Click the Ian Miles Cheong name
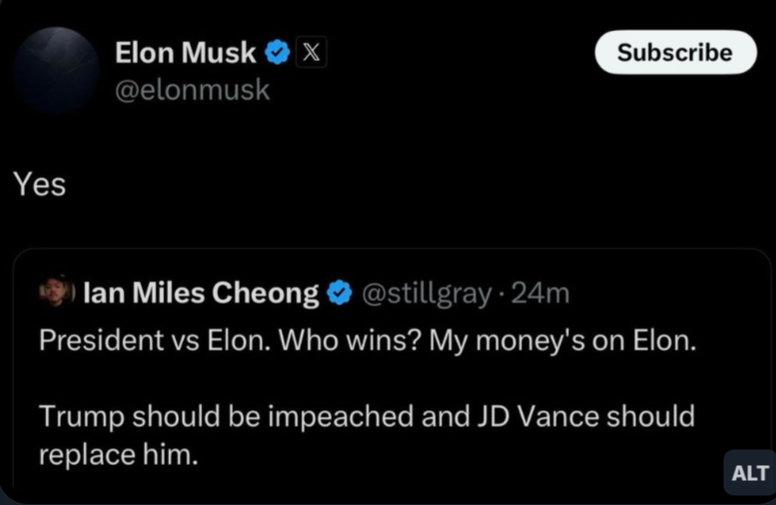 [x=200, y=293]
